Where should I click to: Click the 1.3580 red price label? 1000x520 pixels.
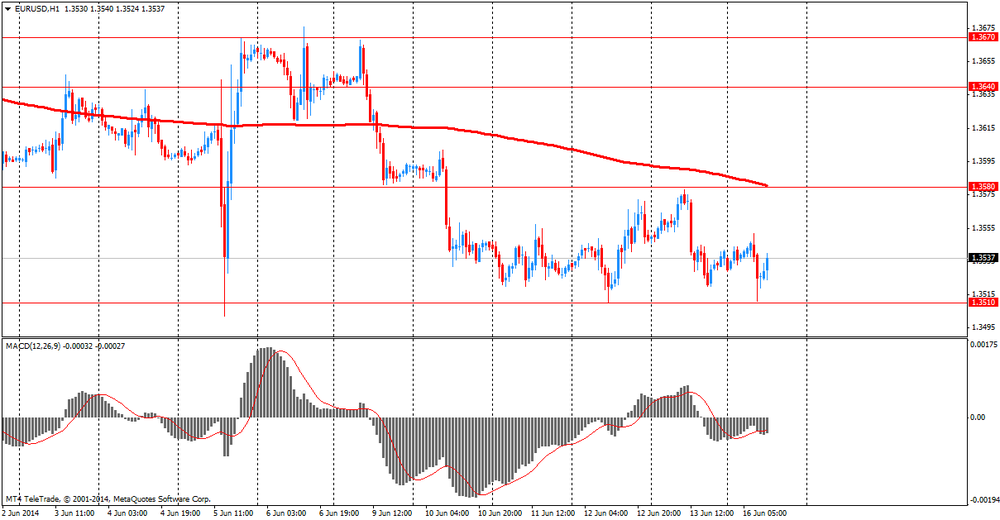tap(982, 187)
